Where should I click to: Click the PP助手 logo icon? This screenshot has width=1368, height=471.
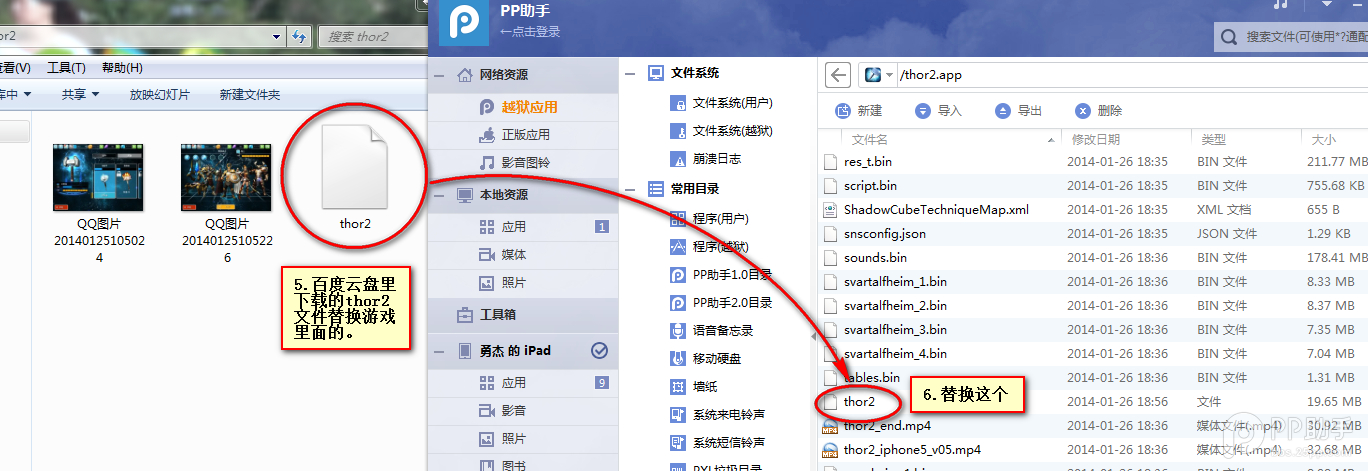[x=463, y=23]
